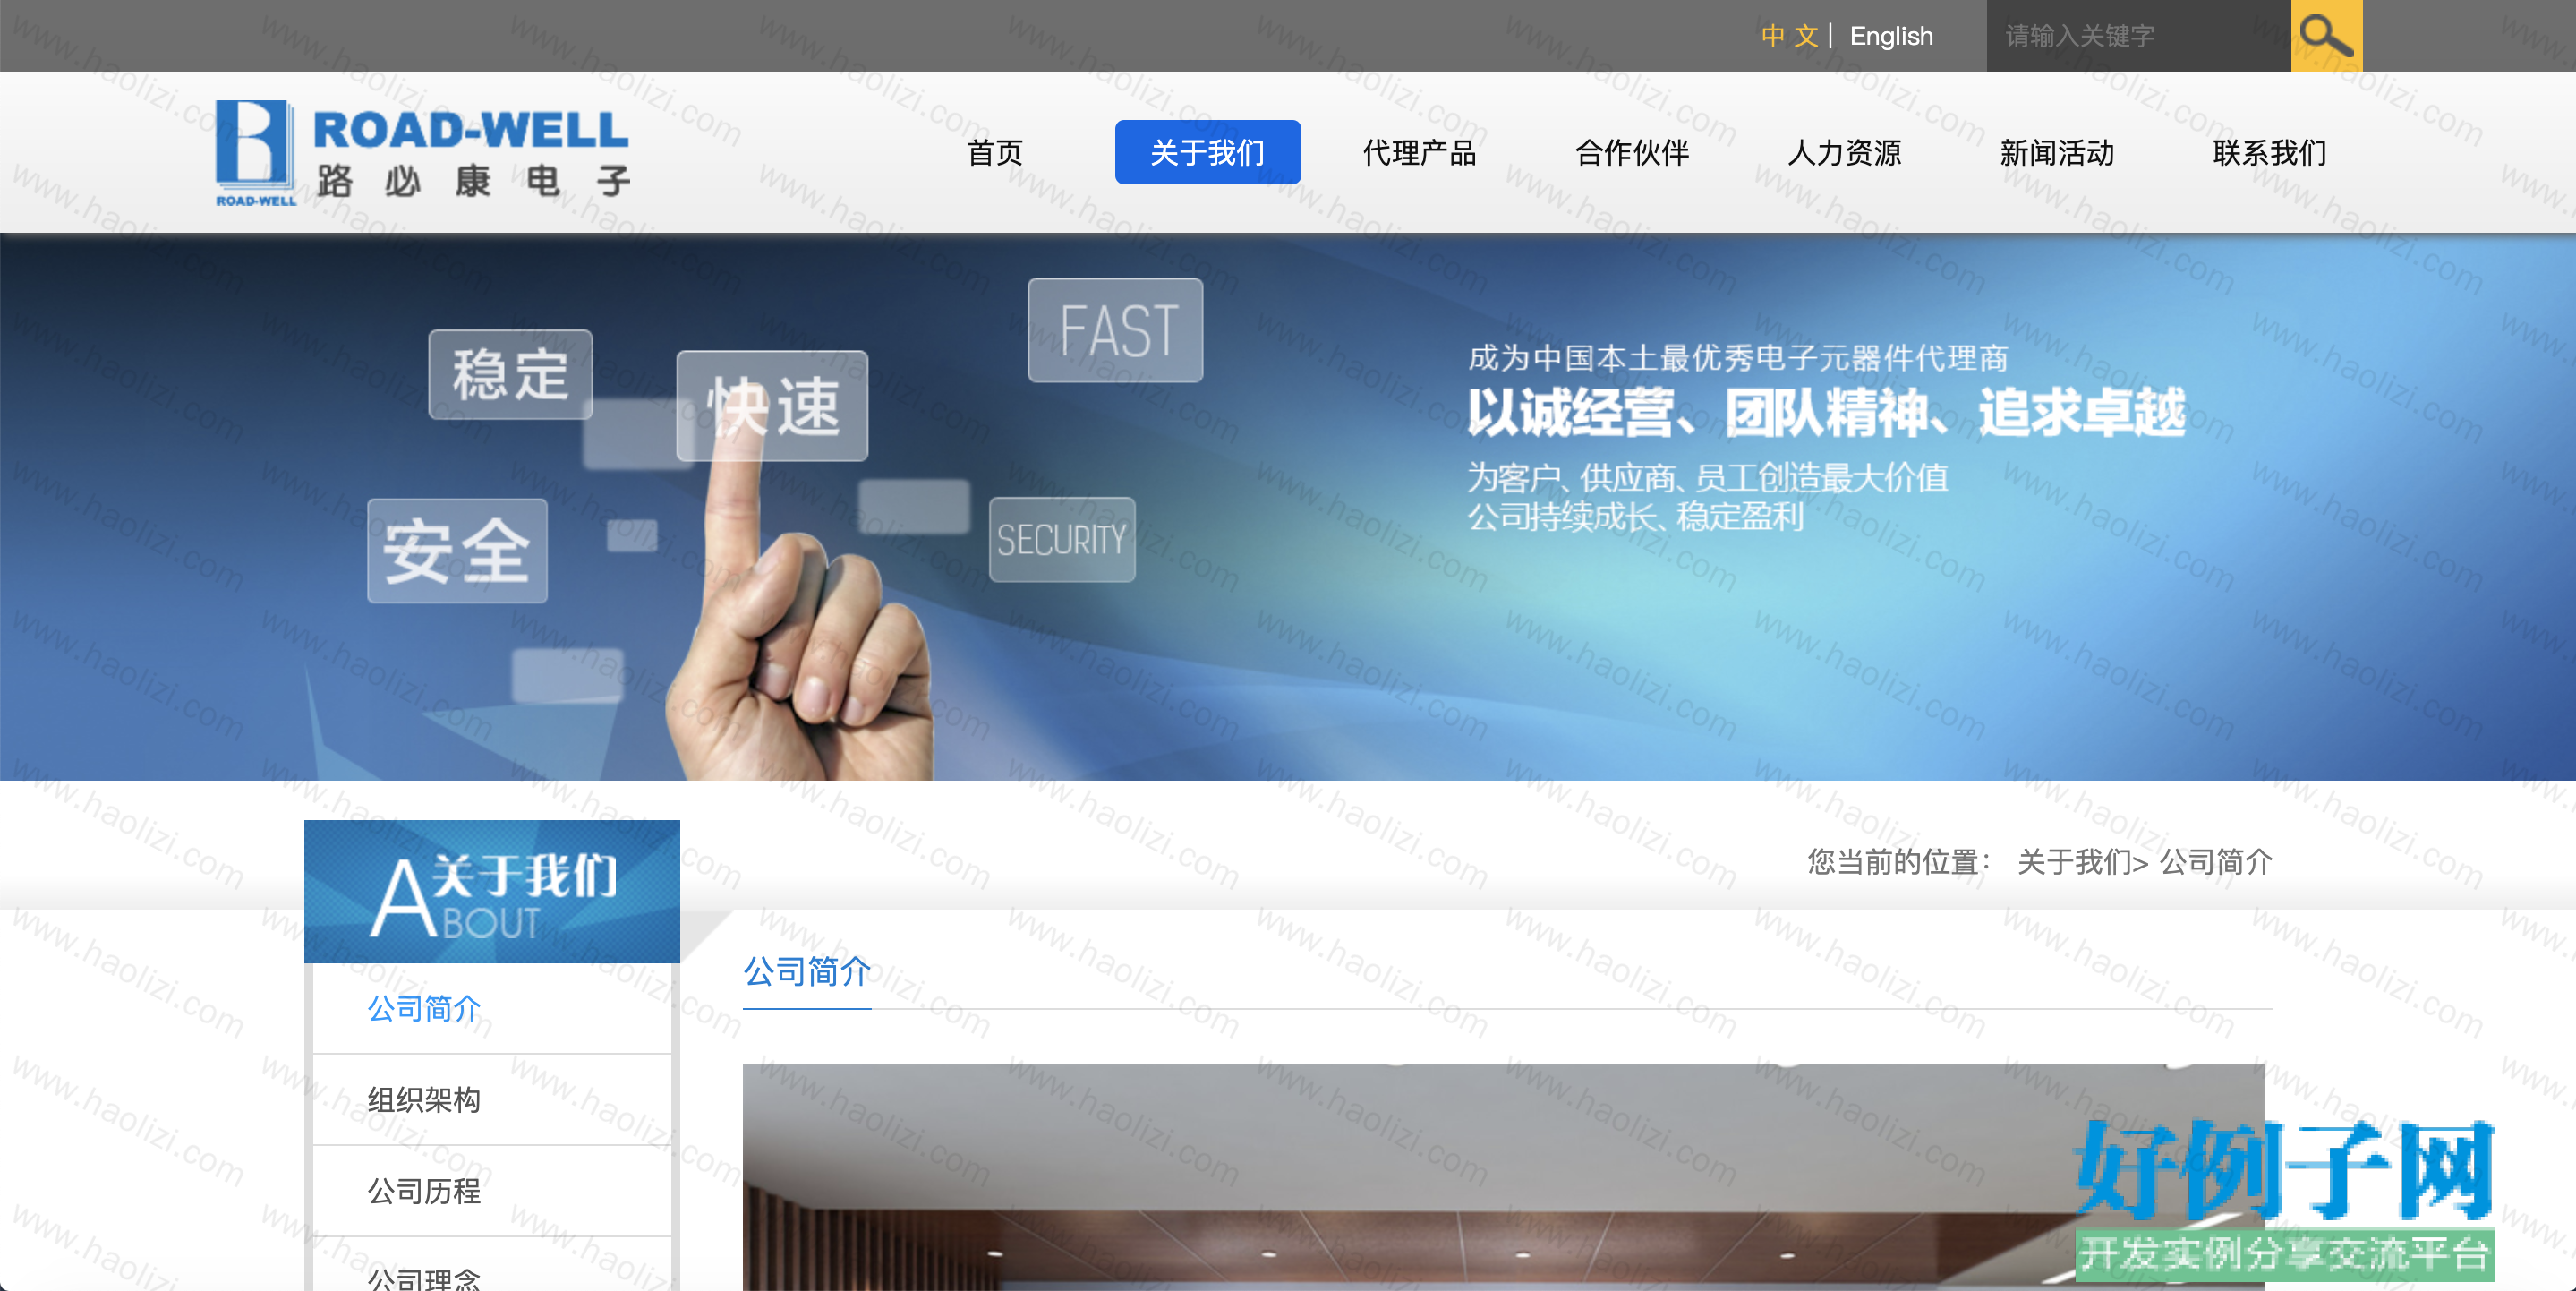
Task: Open the 新闻活动 navigation item
Action: pos(2057,152)
